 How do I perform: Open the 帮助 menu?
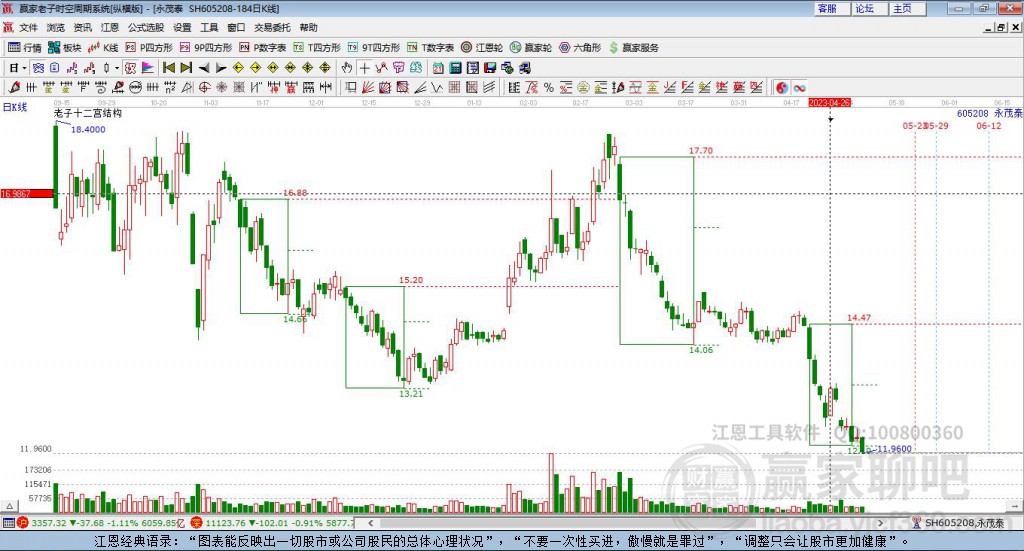pos(308,27)
